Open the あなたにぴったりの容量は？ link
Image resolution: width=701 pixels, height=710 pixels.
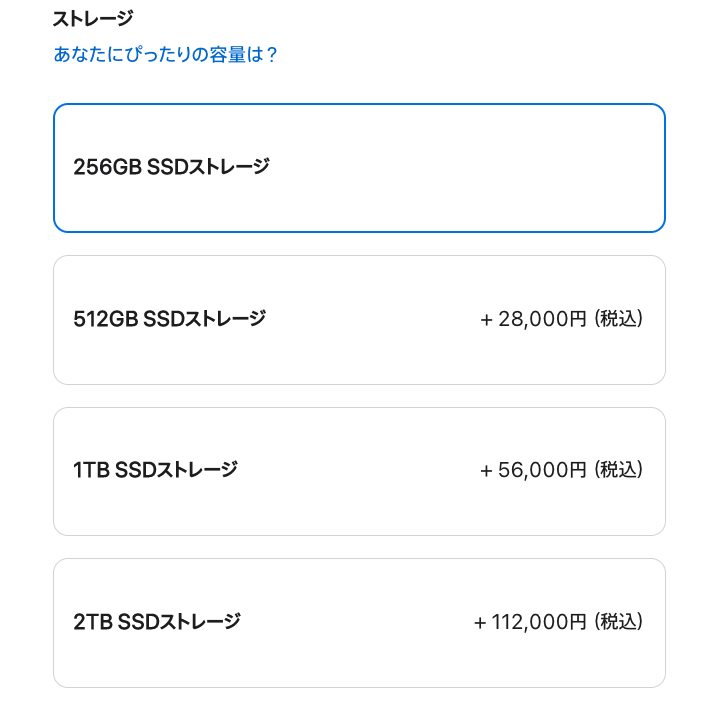[165, 54]
